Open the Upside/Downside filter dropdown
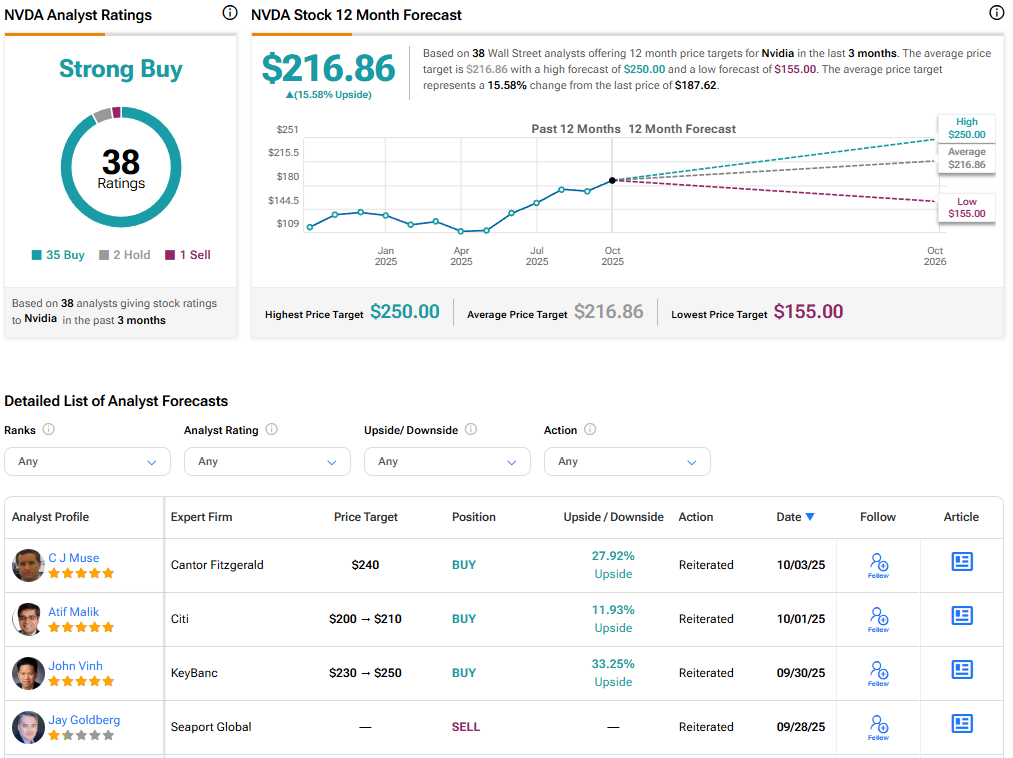The height and width of the screenshot is (758, 1013). 447,462
